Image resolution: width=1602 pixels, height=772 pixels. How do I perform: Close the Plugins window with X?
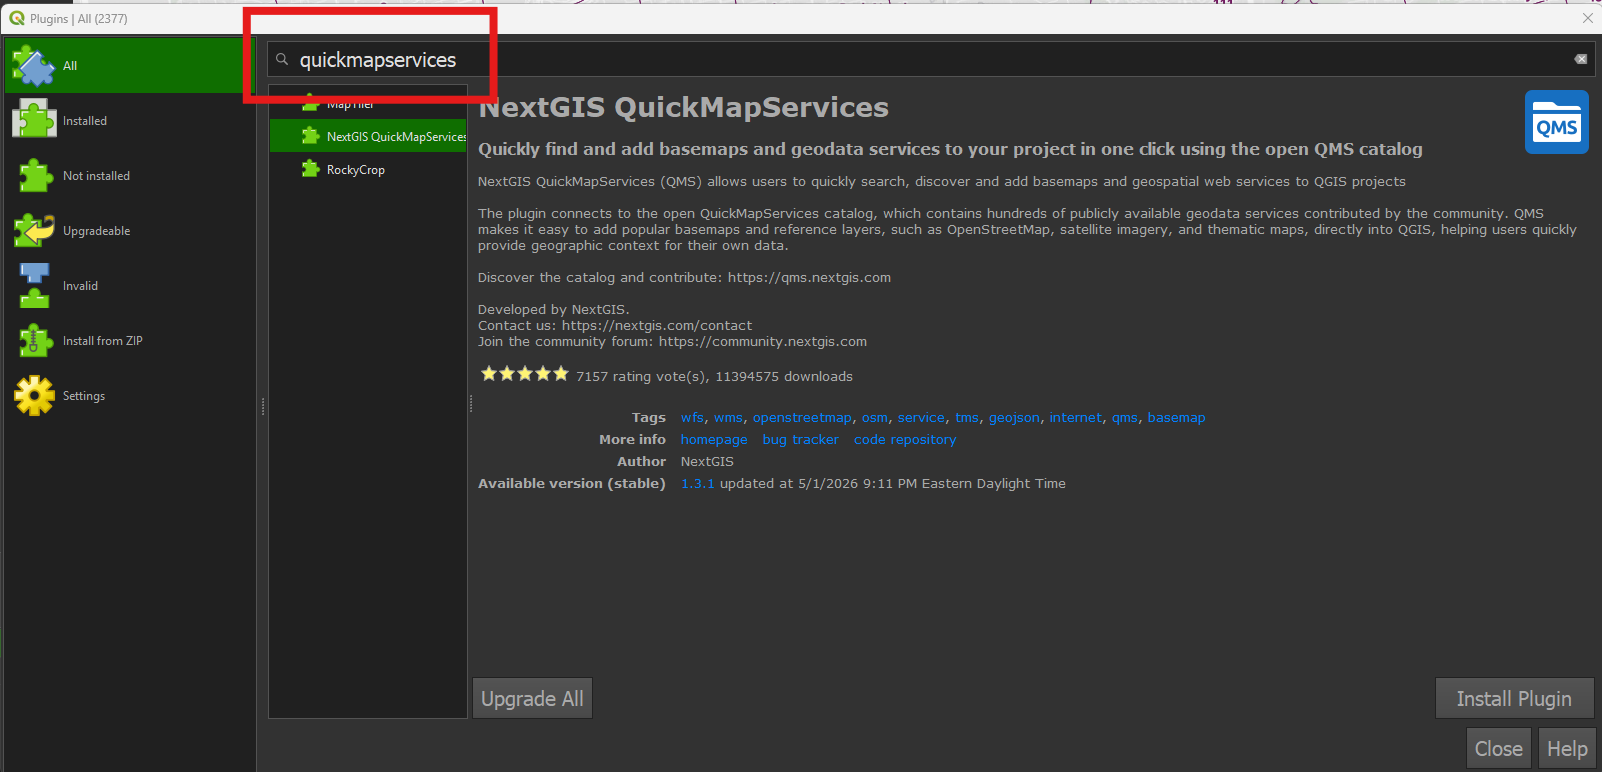point(1587,18)
